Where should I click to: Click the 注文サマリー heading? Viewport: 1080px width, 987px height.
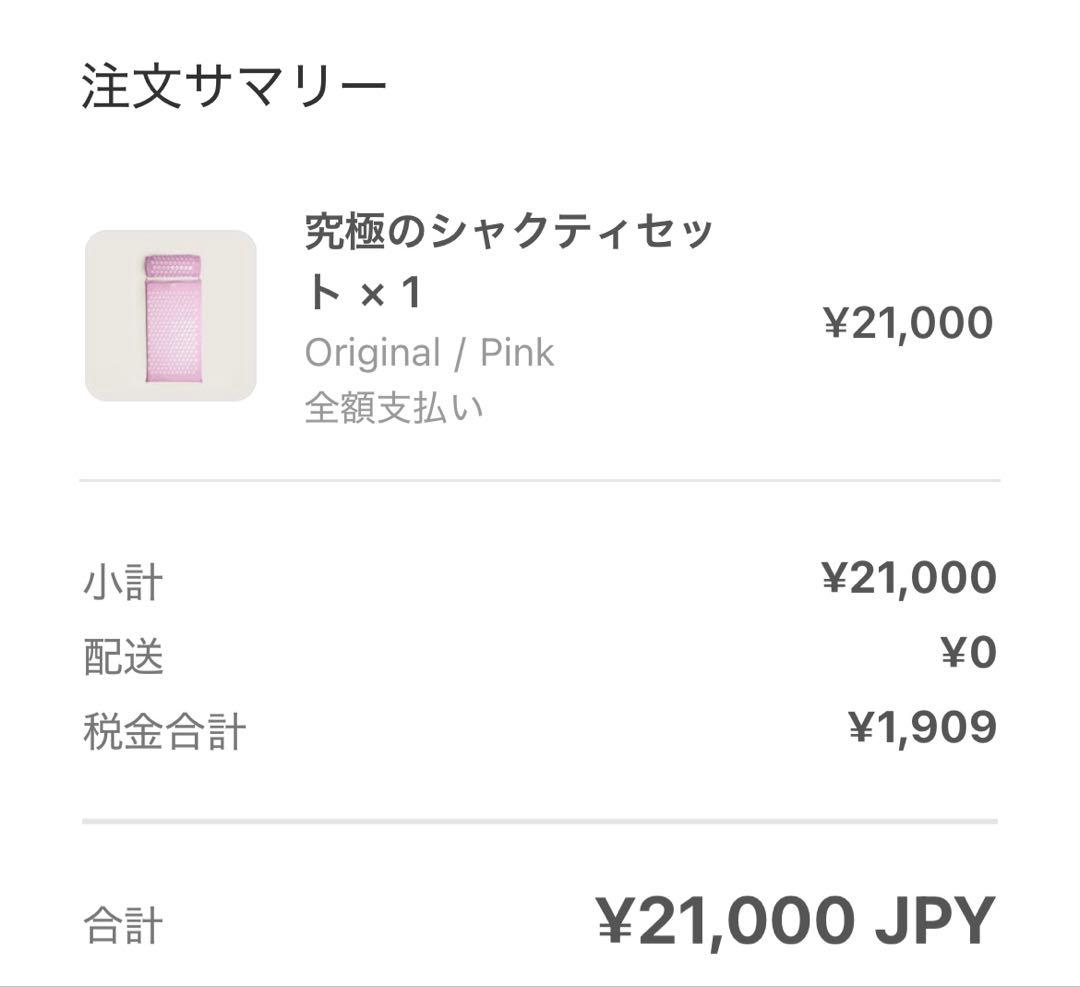(x=234, y=88)
